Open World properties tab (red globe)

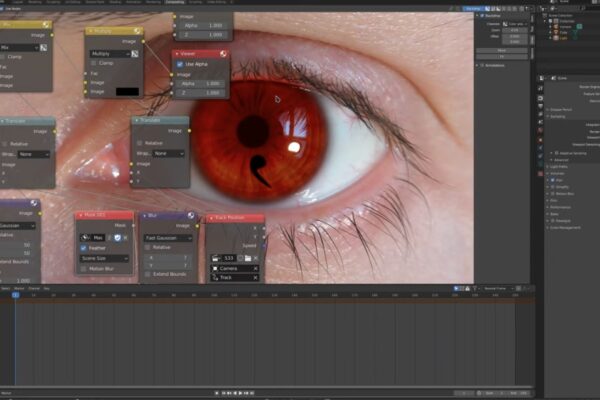(x=540, y=130)
